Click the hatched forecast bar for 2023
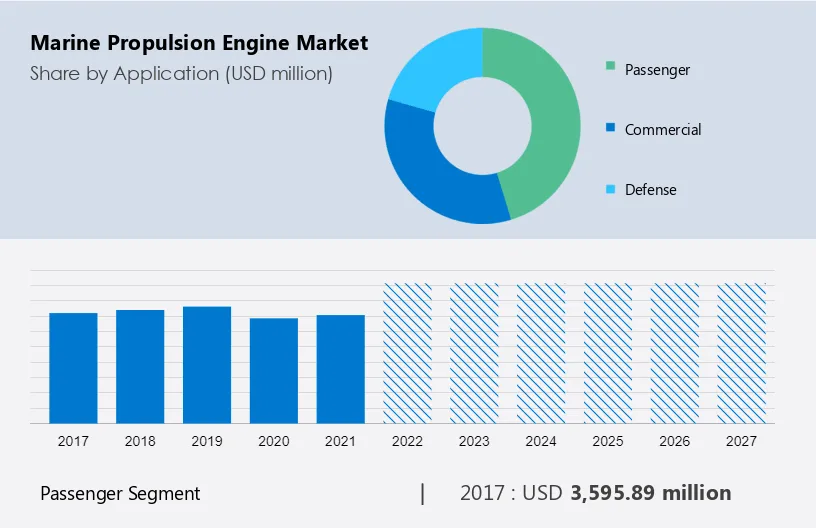This screenshot has width=816, height=528. pyautogui.click(x=474, y=353)
